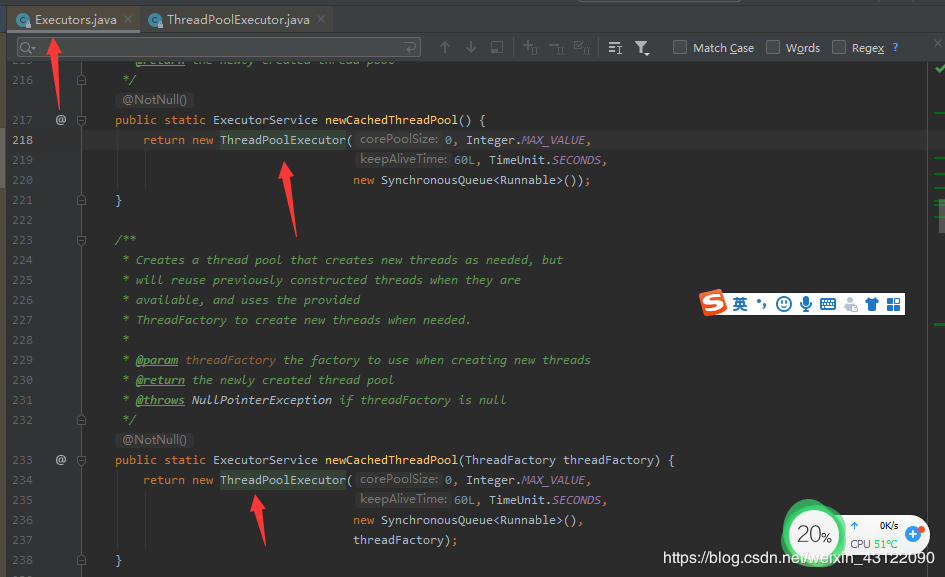The image size is (945, 577).
Task: Open the Sogou emoji smiley icon
Action: tap(783, 304)
